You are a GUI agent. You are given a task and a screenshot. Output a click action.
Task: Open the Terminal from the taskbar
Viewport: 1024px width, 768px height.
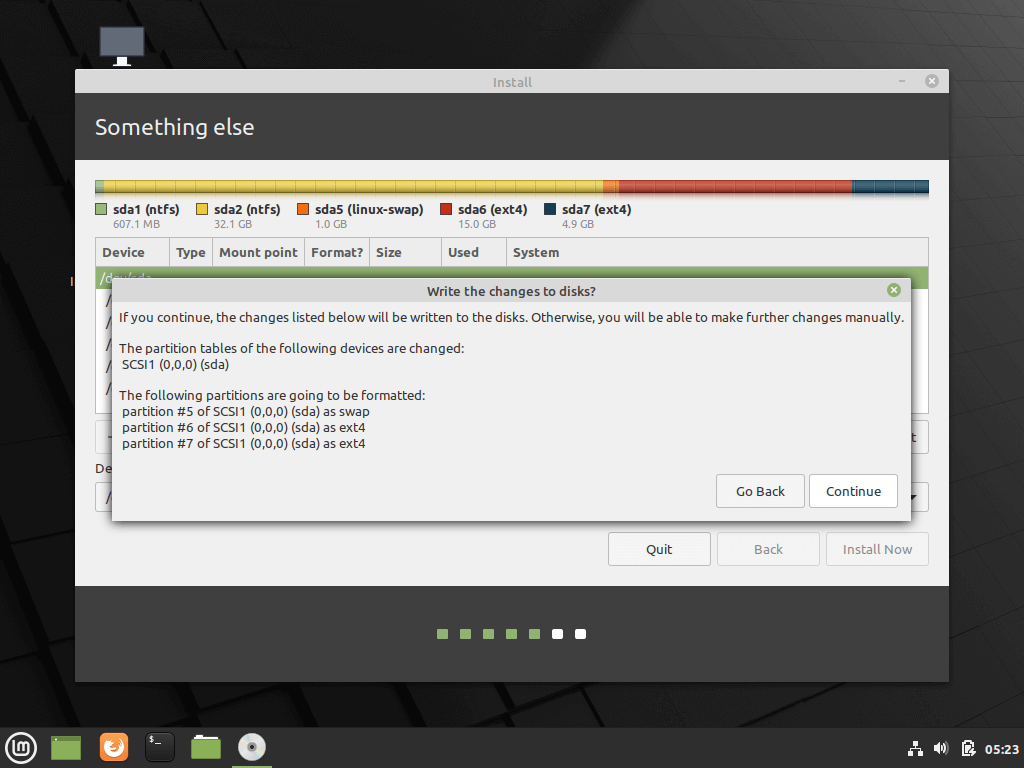pos(160,747)
